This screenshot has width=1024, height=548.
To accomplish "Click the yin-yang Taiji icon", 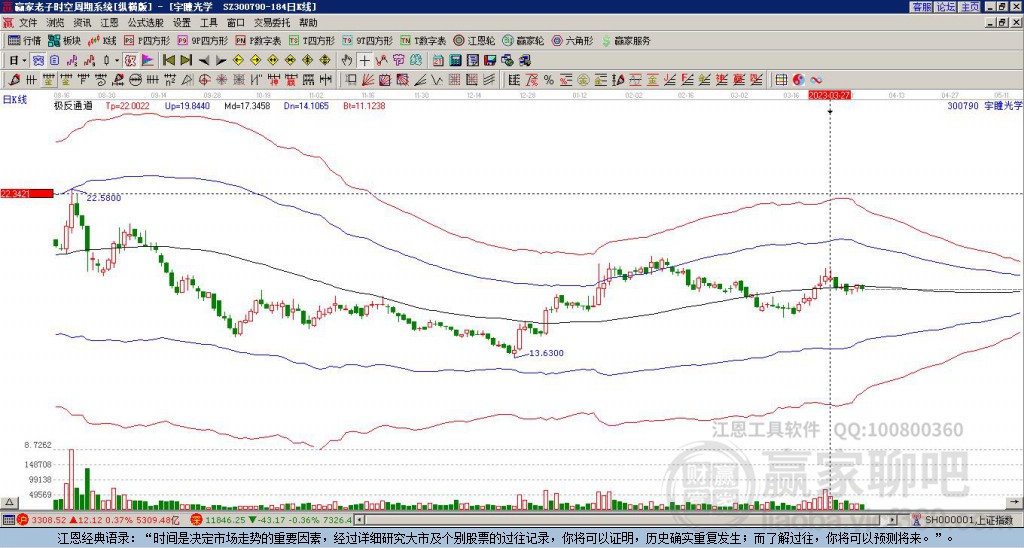I will click(798, 80).
